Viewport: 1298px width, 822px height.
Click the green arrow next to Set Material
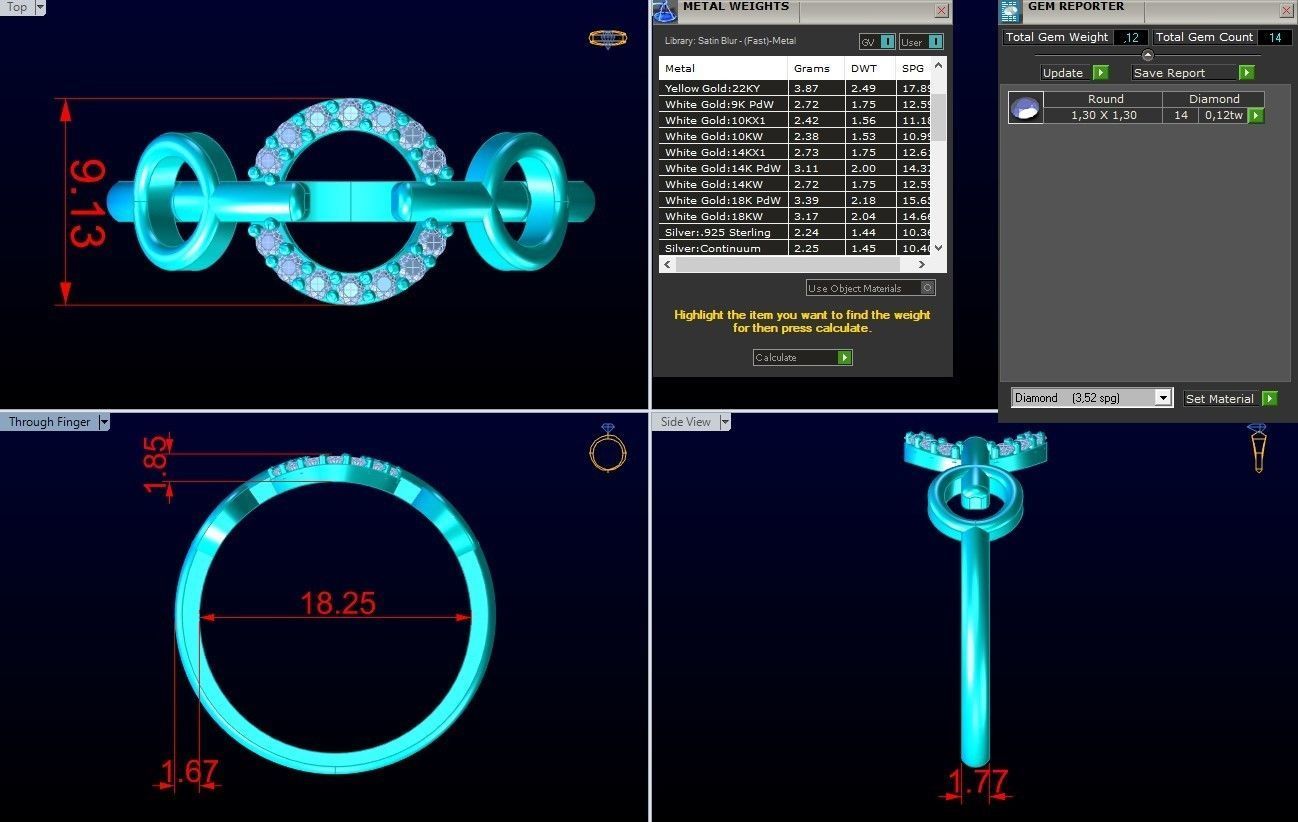1270,398
